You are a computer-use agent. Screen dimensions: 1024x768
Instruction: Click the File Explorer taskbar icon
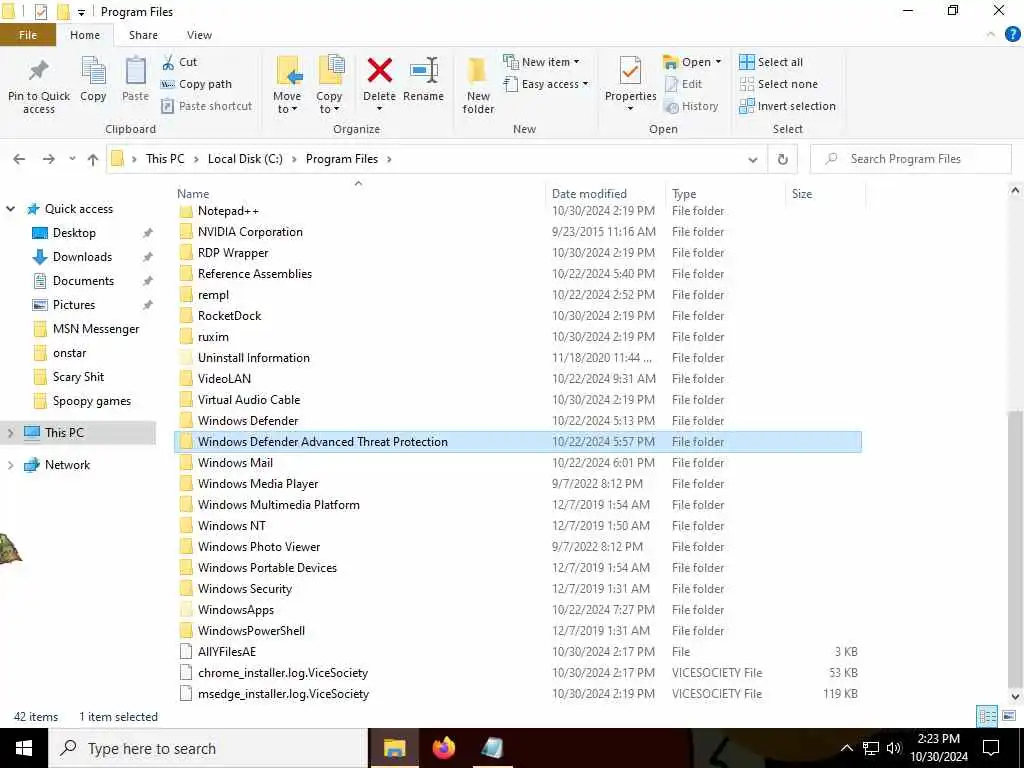click(x=394, y=748)
